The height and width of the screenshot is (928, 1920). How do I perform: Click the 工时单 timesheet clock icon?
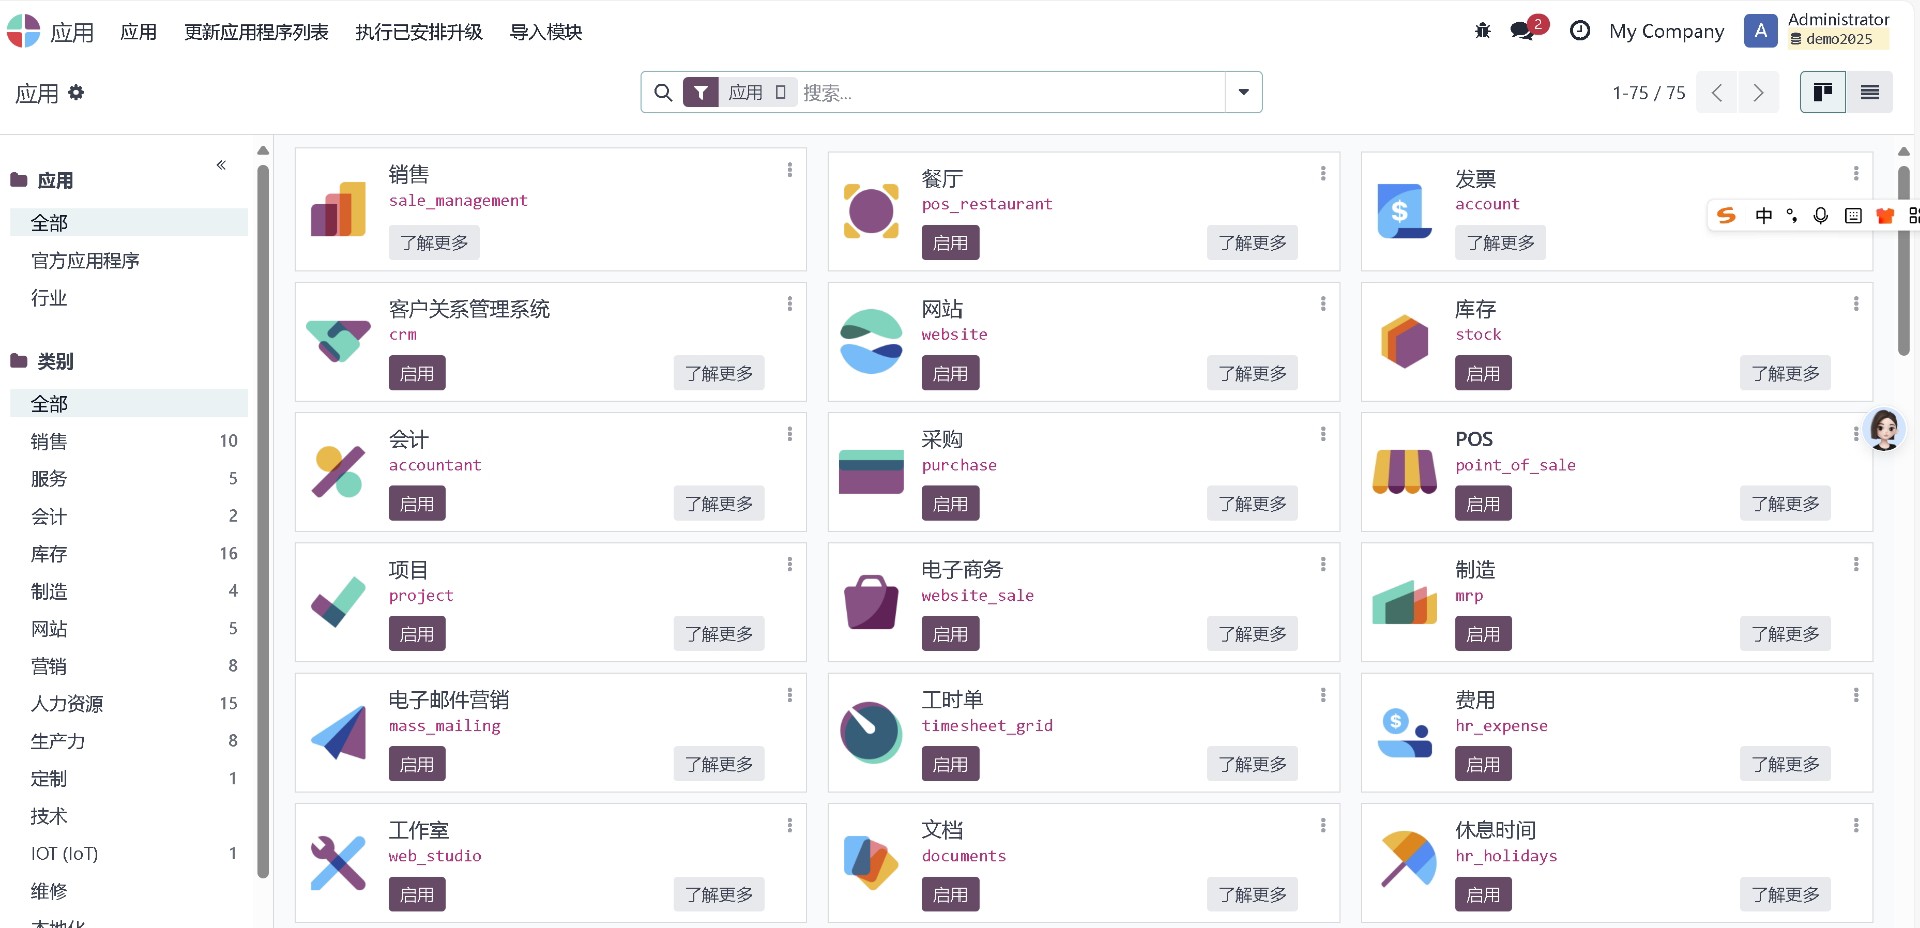(x=871, y=732)
